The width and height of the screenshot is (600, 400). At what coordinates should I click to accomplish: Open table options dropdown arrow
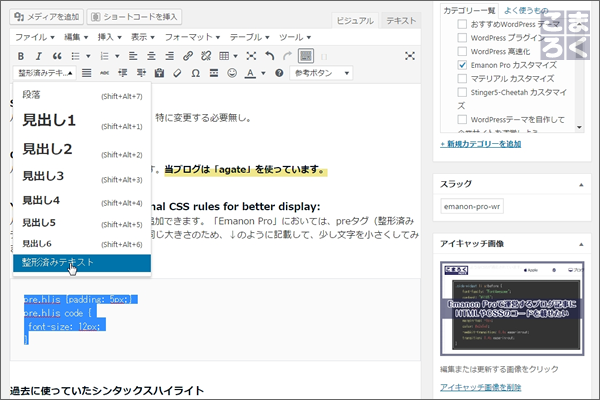236,56
